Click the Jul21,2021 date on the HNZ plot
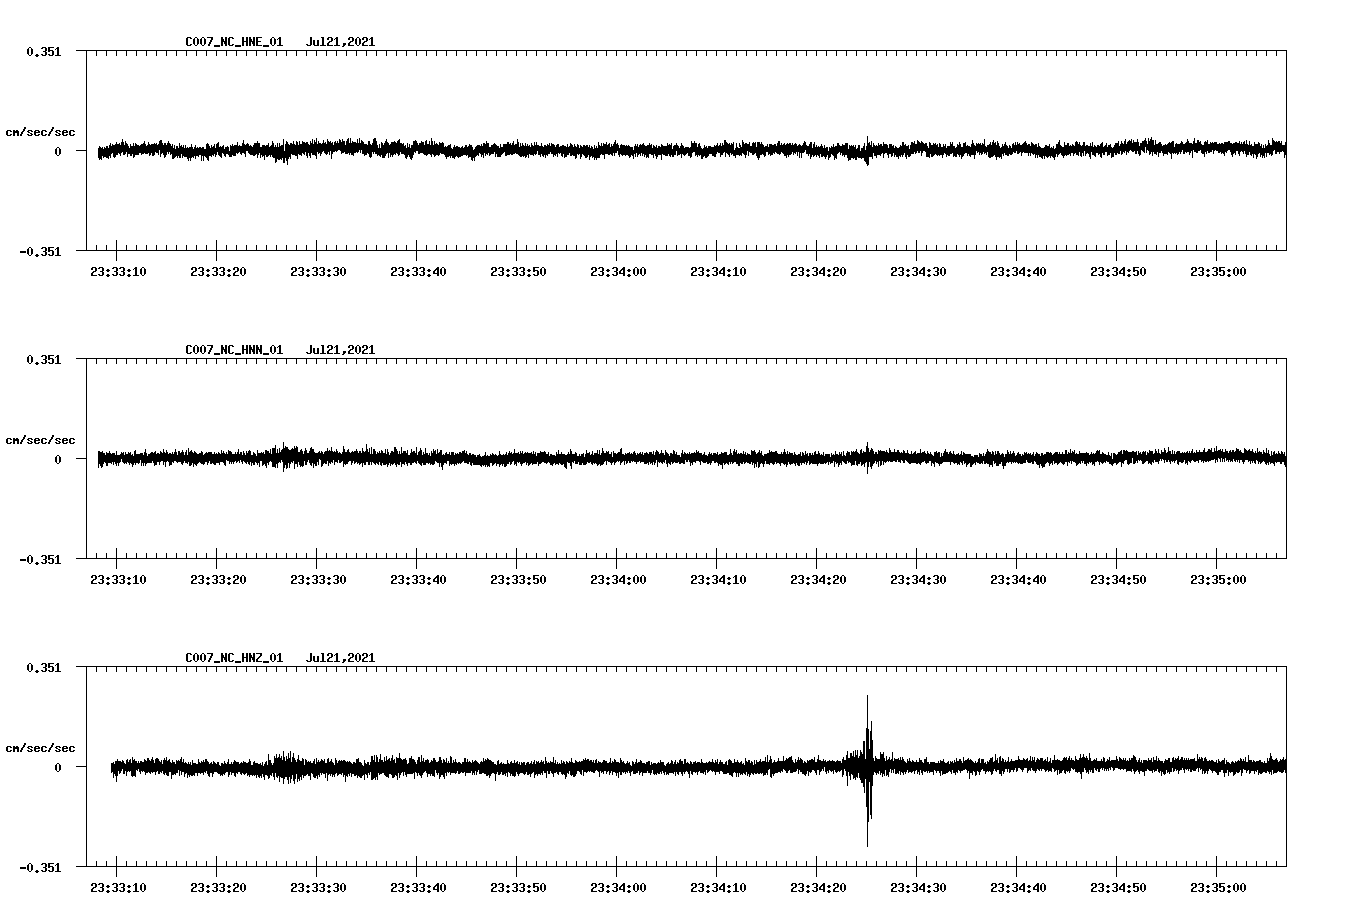This screenshot has height=924, width=1358. click(340, 658)
